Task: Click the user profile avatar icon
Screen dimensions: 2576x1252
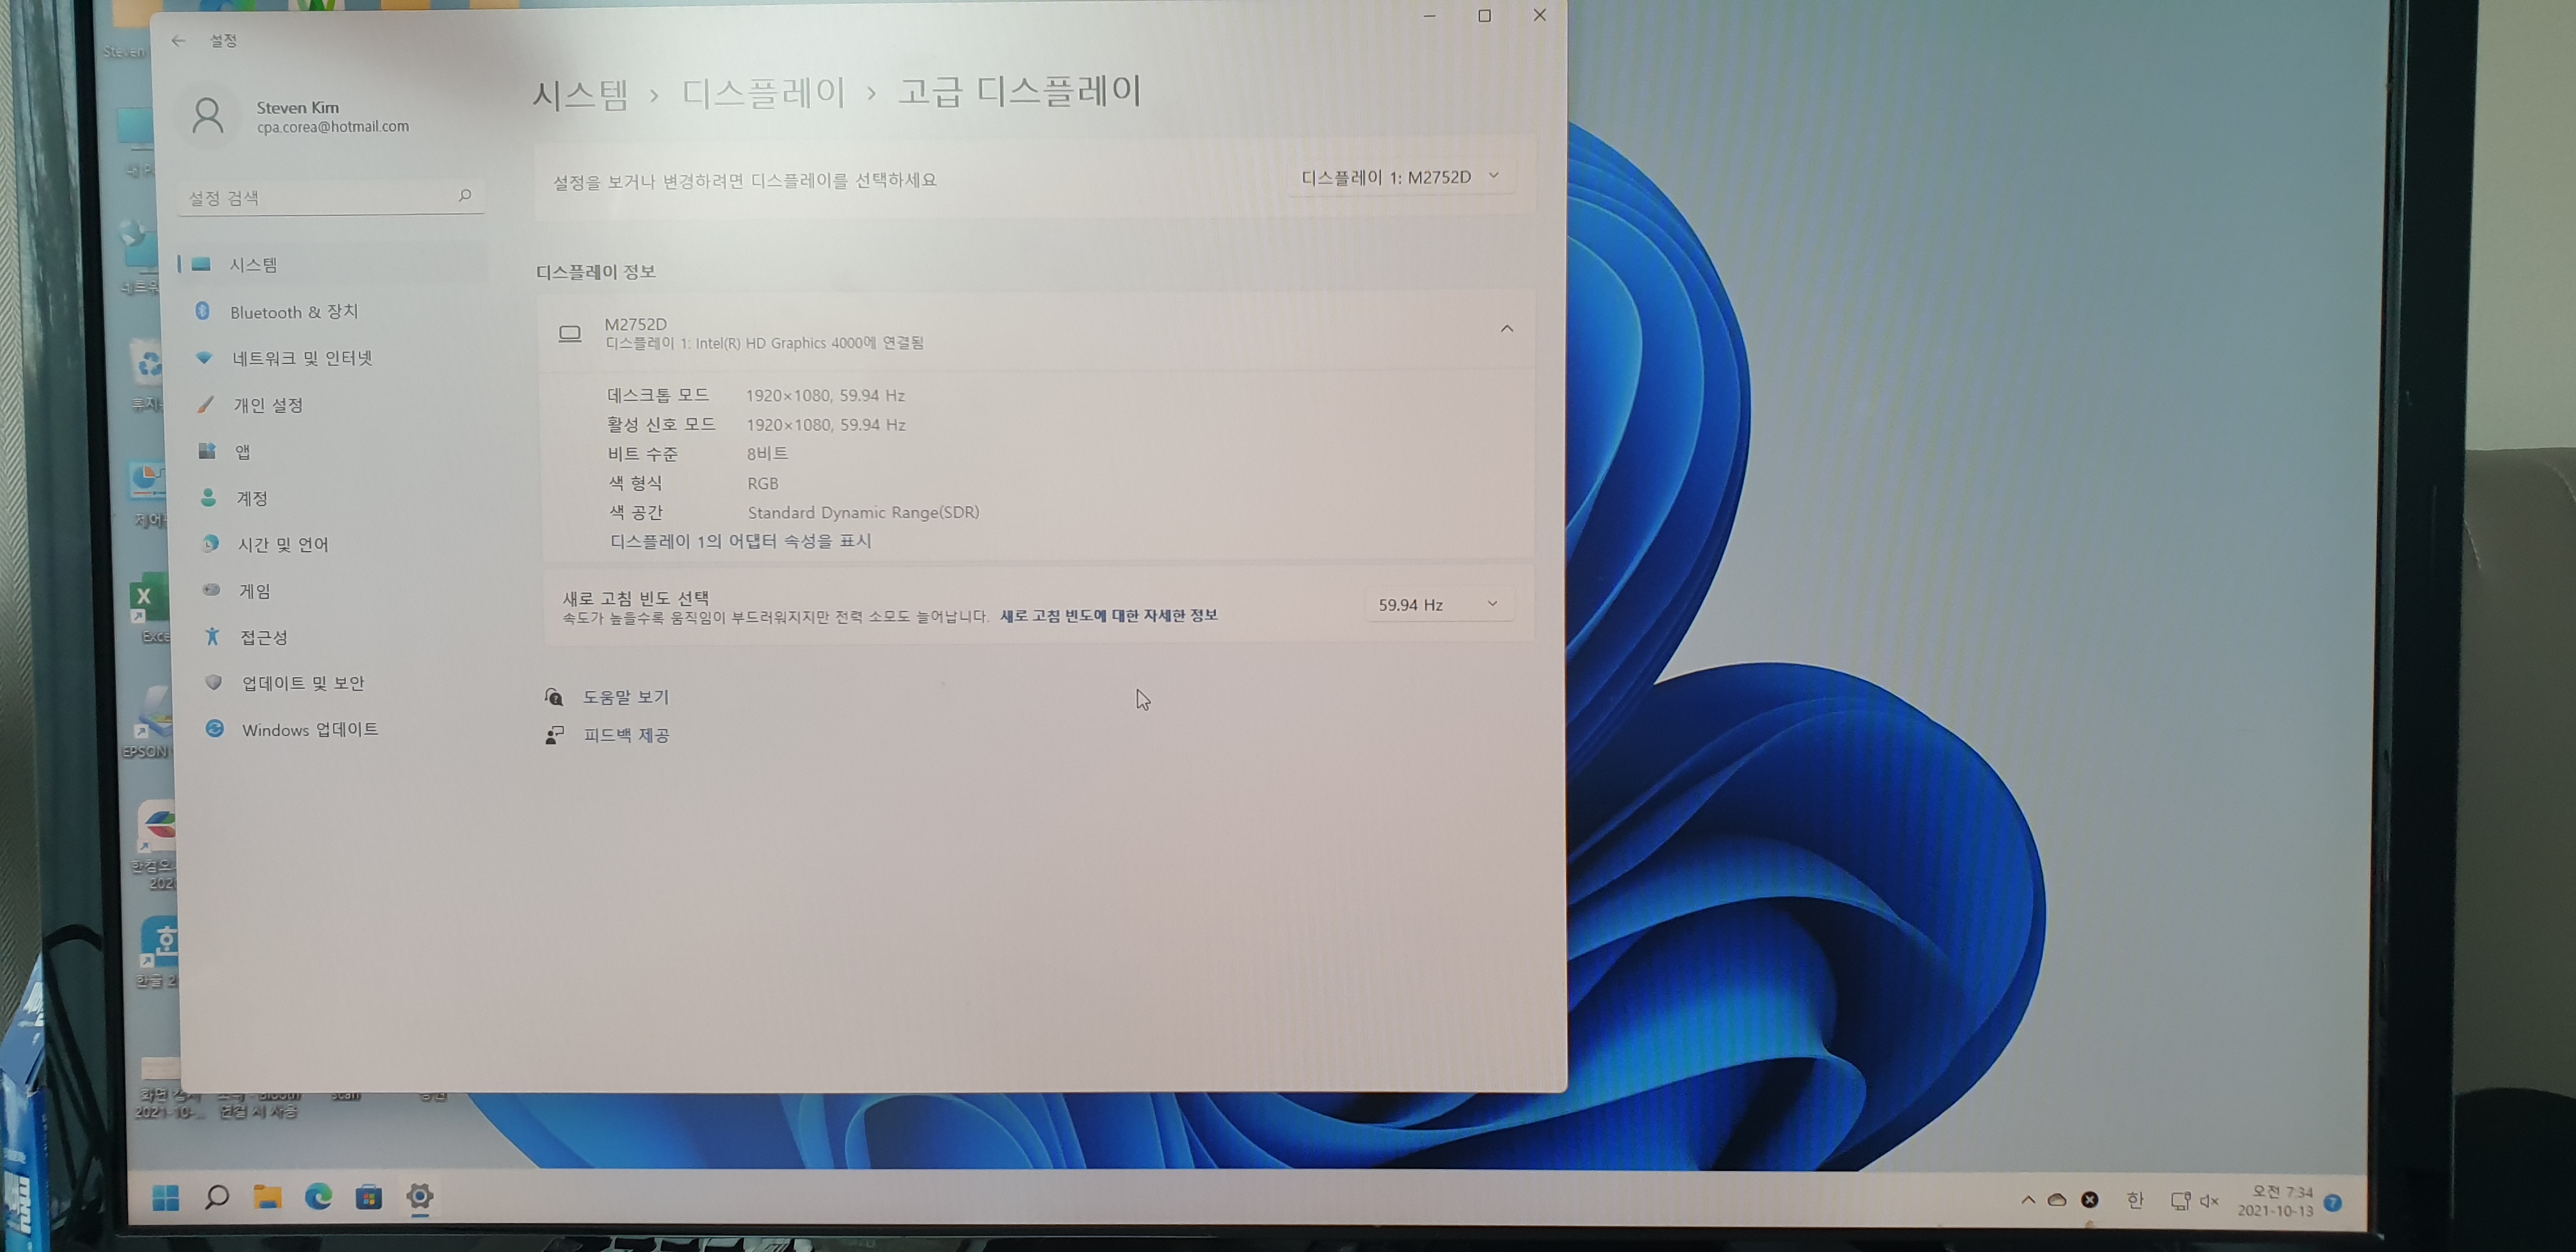Action: tap(208, 116)
